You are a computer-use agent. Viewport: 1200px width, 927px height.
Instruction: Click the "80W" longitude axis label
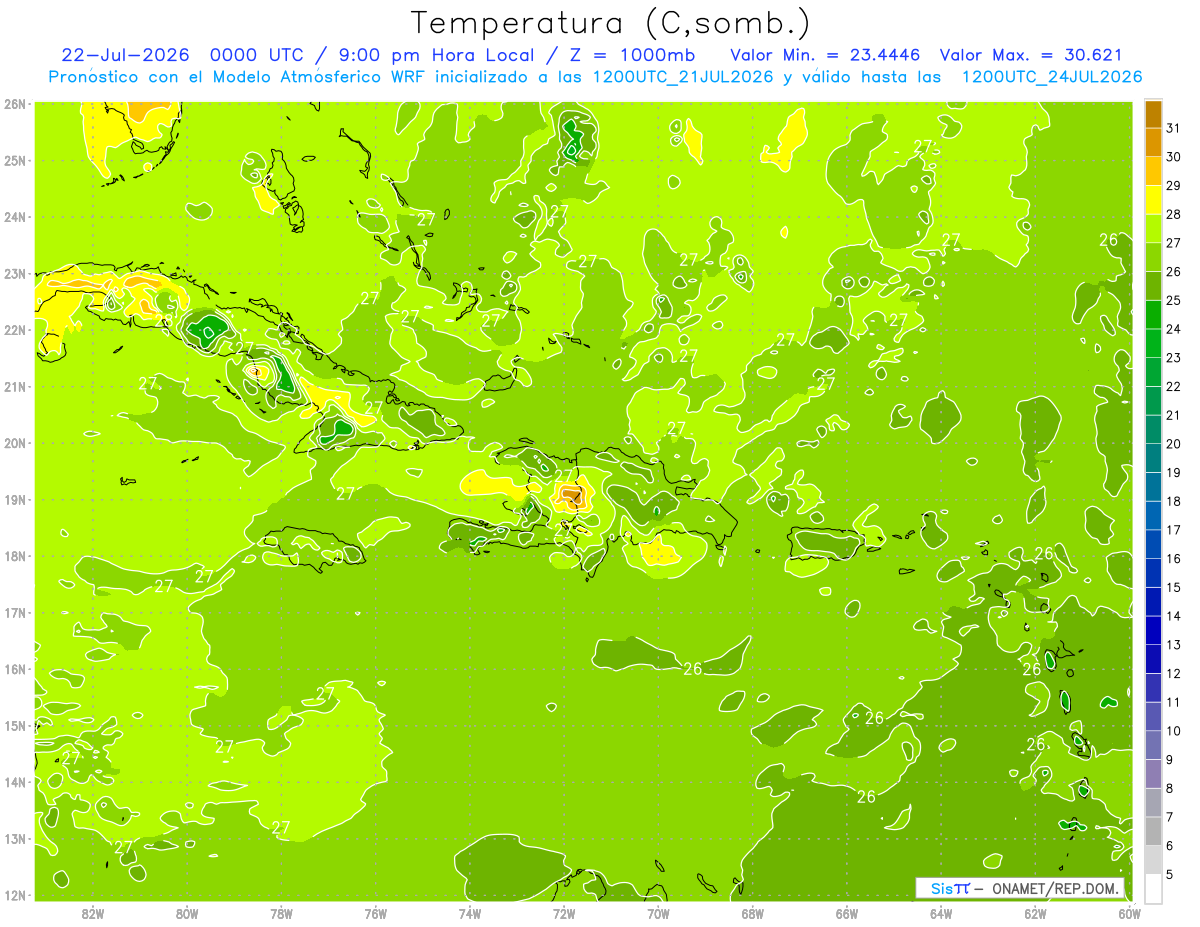click(186, 913)
